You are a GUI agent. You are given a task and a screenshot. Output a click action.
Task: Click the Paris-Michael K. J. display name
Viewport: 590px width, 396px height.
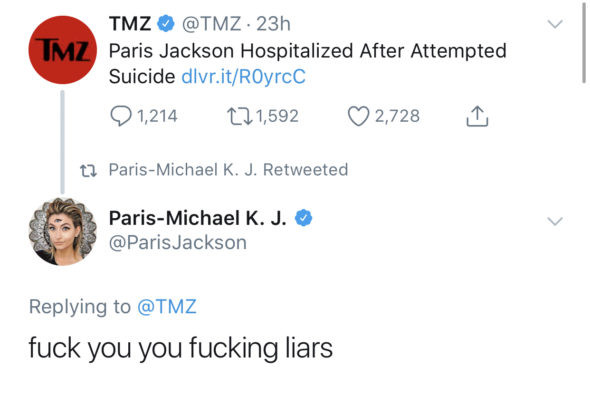[x=198, y=218]
